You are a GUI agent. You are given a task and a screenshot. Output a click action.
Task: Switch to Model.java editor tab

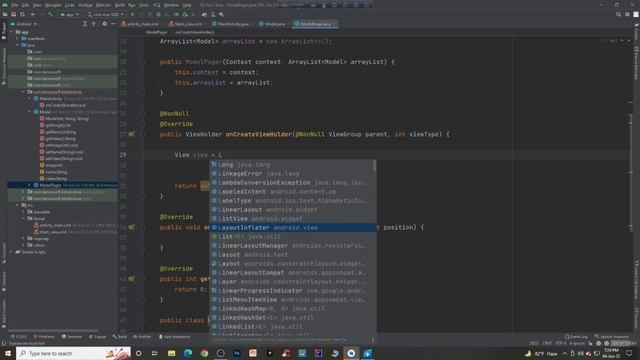[272, 24]
